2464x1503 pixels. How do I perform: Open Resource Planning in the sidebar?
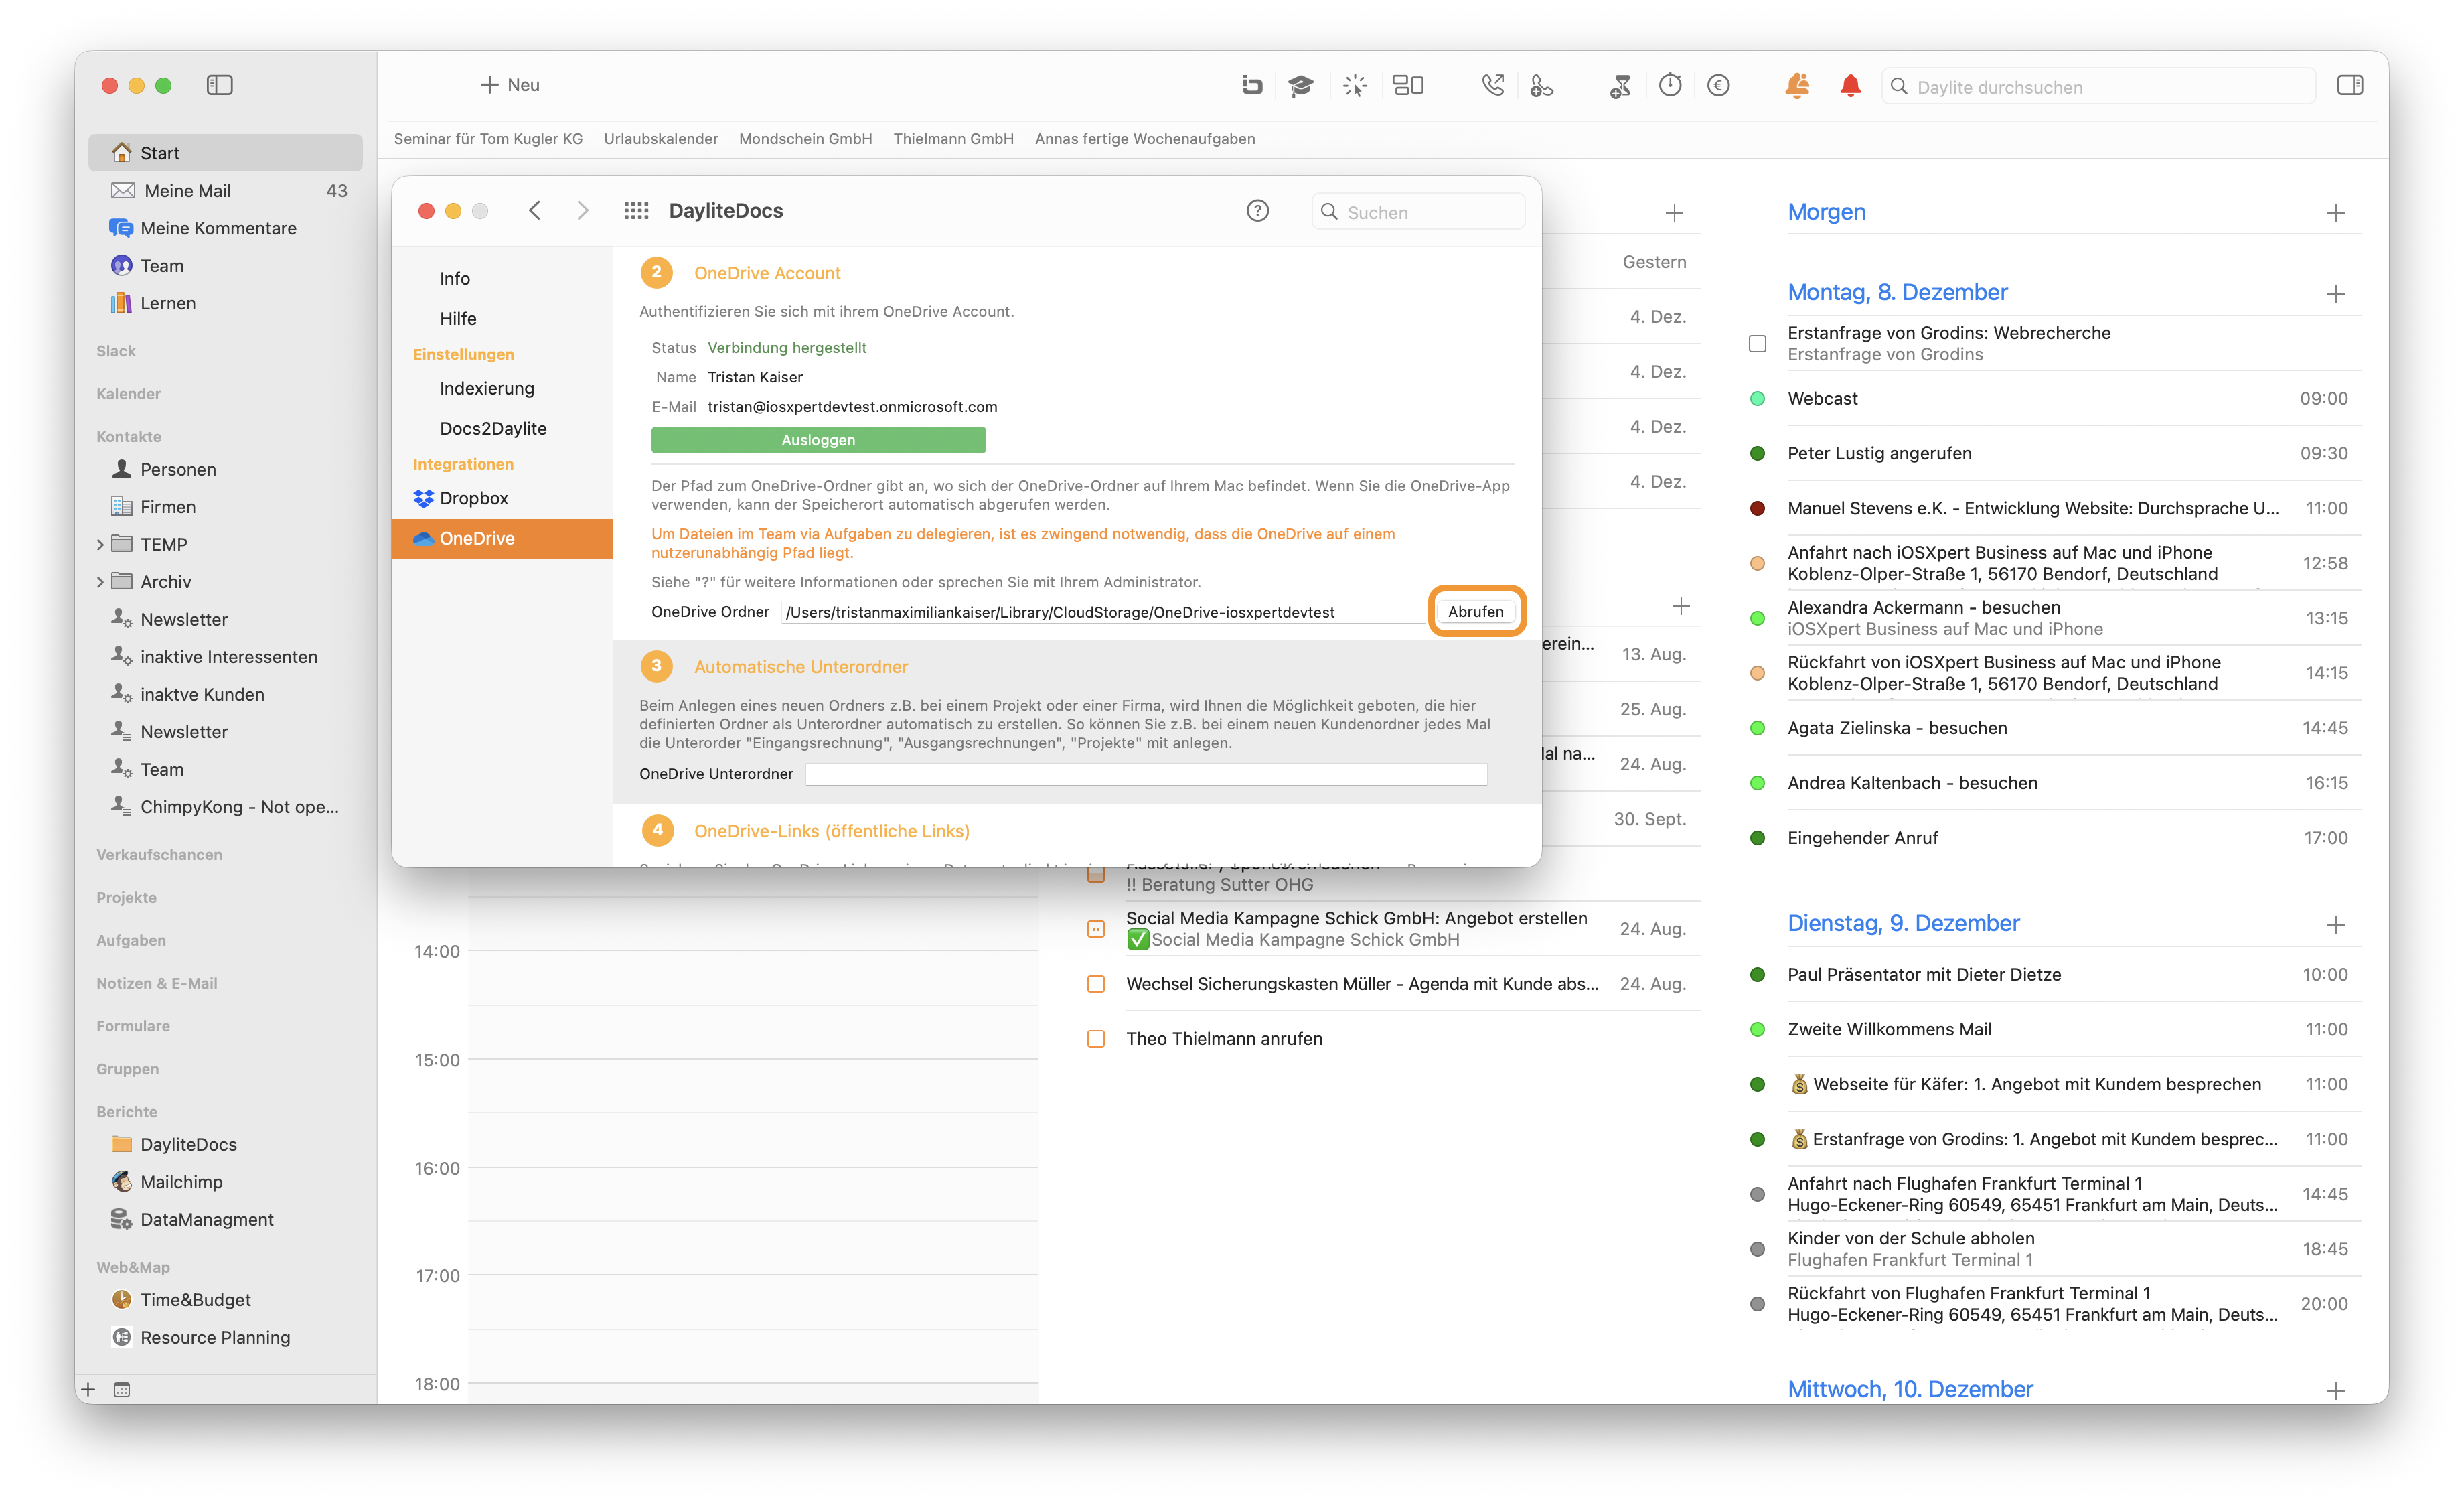225,1337
